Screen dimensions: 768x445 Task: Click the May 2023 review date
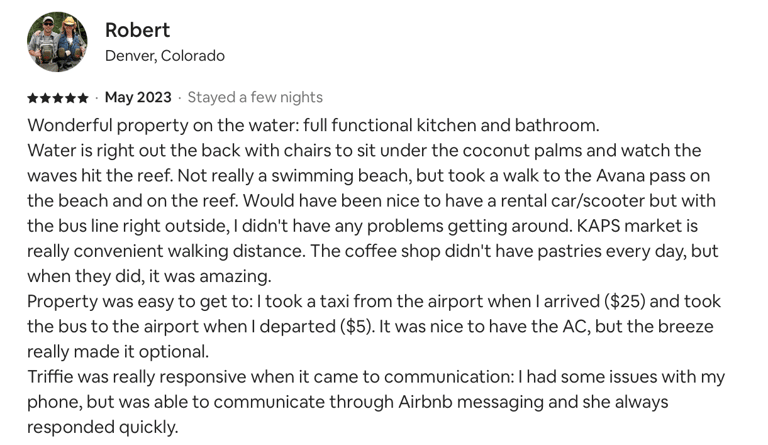(138, 97)
